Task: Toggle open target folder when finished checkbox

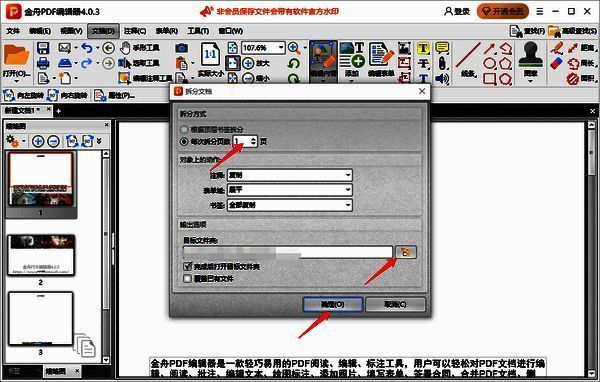Action: 188,266
